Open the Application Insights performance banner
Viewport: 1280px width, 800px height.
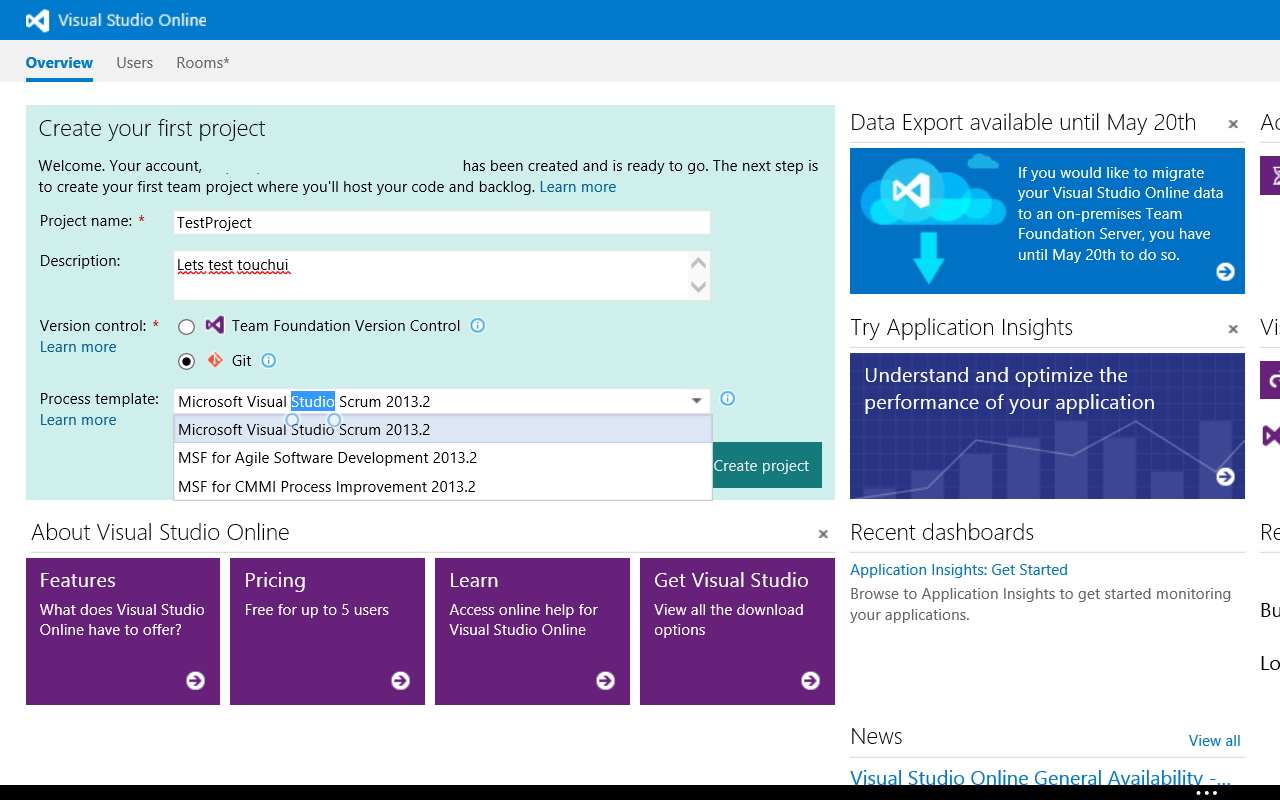click(1047, 426)
